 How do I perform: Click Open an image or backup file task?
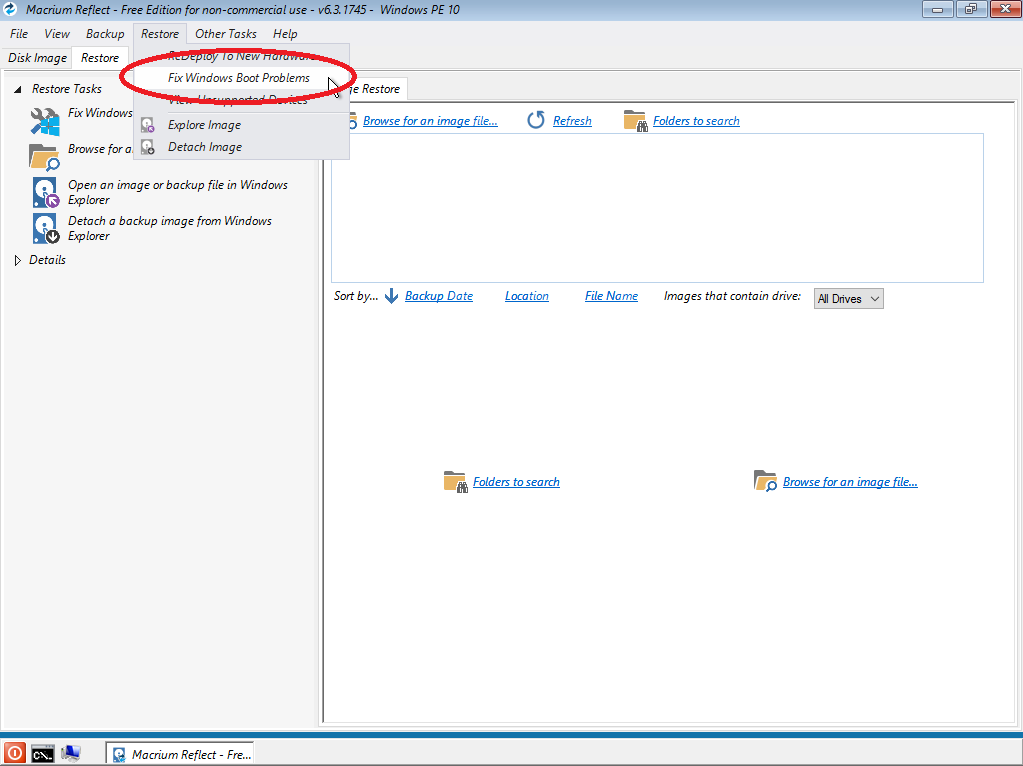177,192
